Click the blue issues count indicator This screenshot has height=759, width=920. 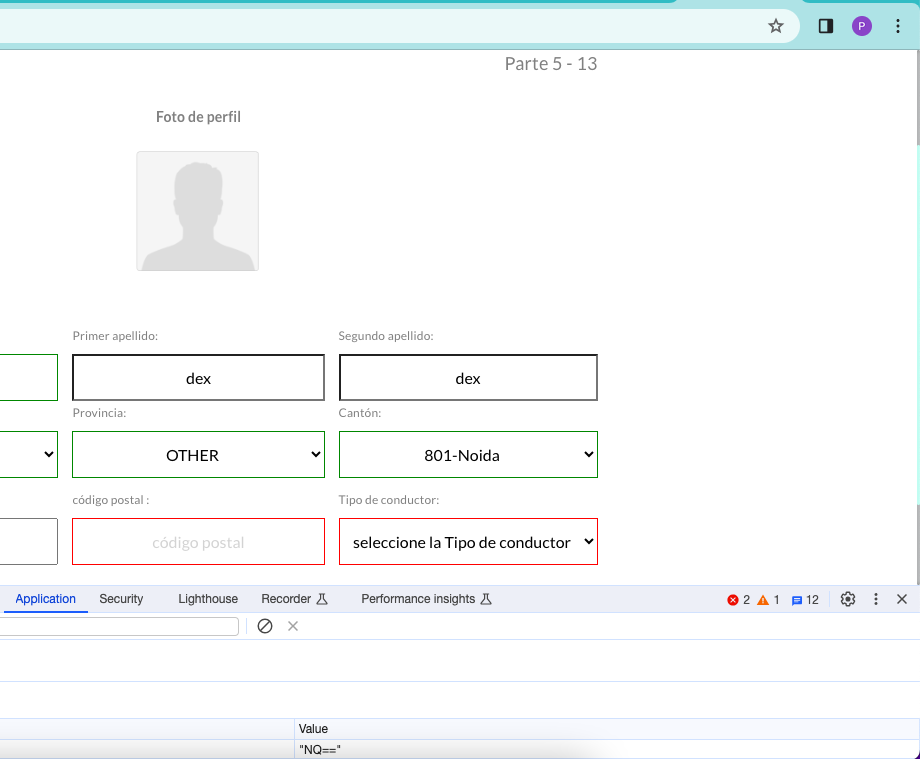click(x=805, y=600)
